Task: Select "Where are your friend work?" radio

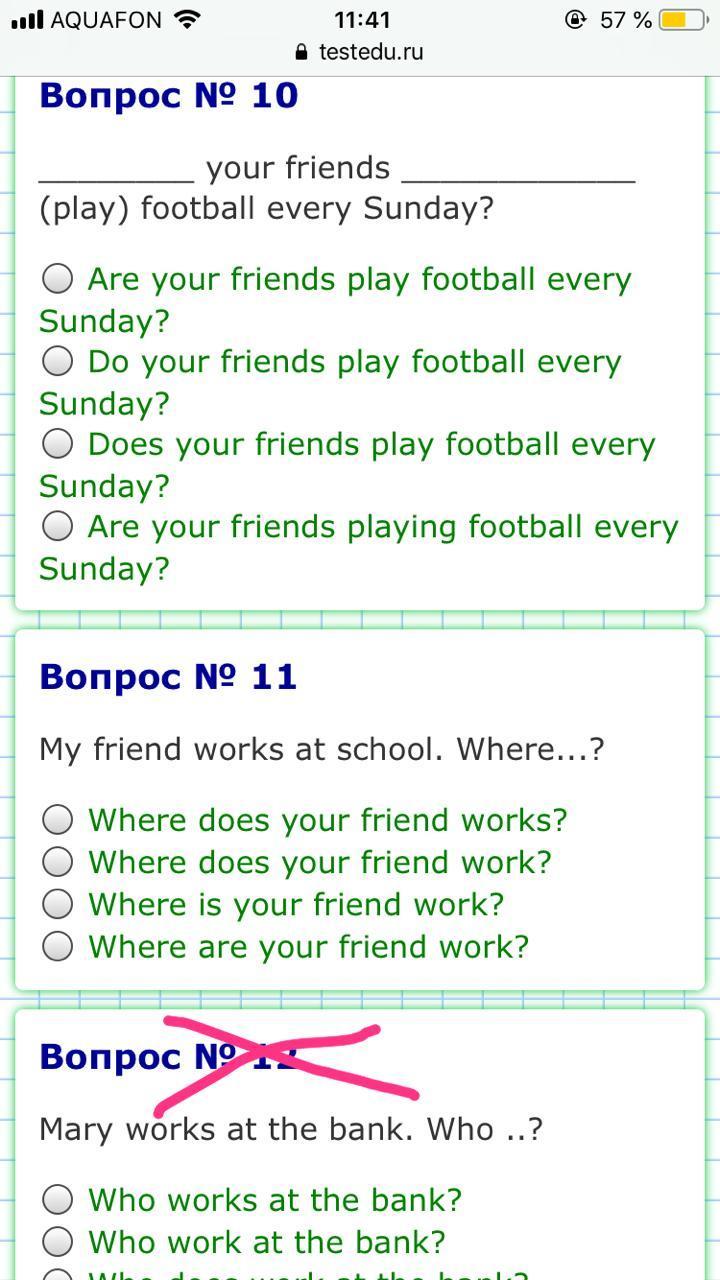Action: (x=58, y=946)
